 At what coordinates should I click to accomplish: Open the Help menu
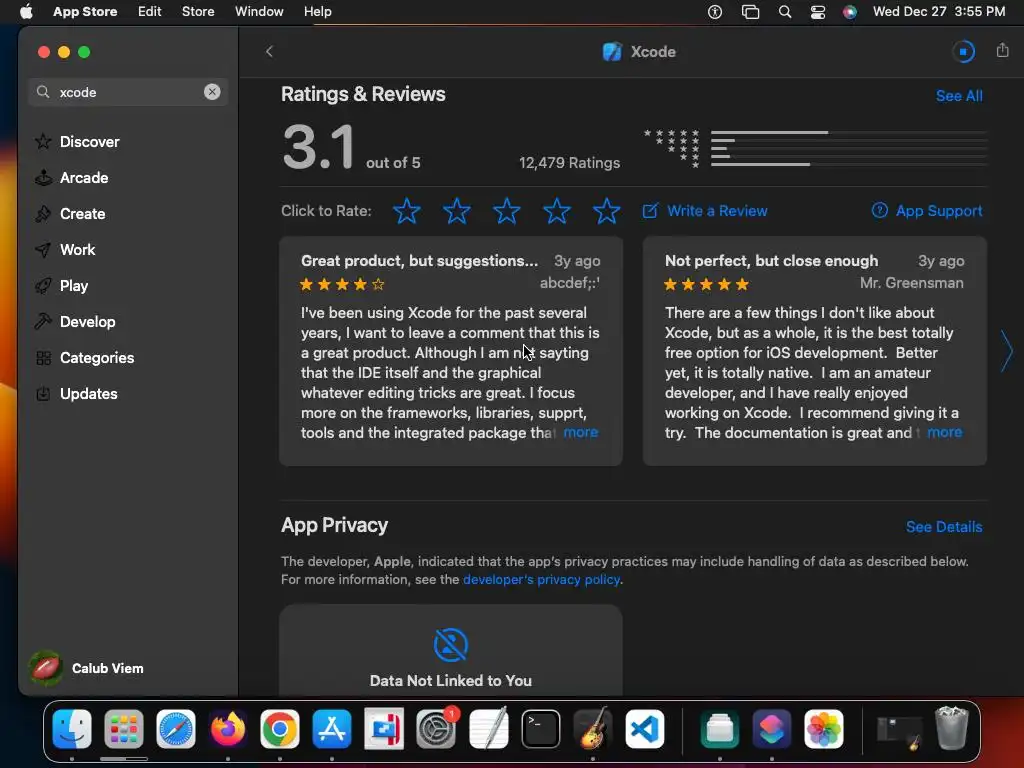pyautogui.click(x=317, y=12)
